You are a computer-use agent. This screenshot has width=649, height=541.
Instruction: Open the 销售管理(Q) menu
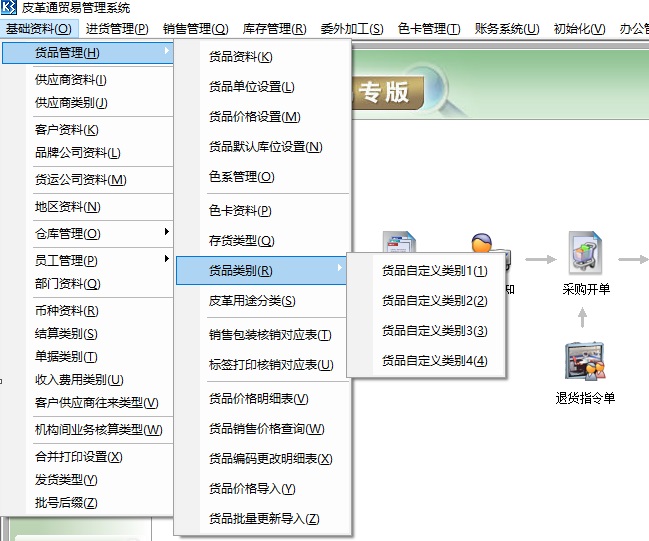[x=195, y=29]
